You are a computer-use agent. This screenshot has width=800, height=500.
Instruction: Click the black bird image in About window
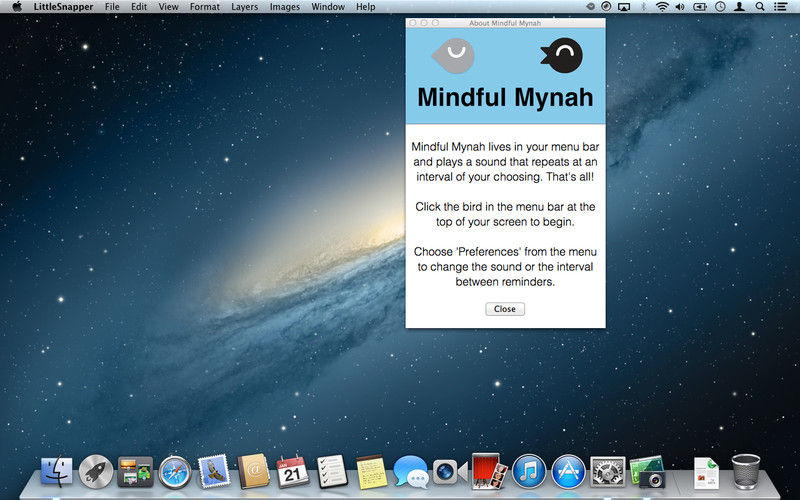point(562,55)
